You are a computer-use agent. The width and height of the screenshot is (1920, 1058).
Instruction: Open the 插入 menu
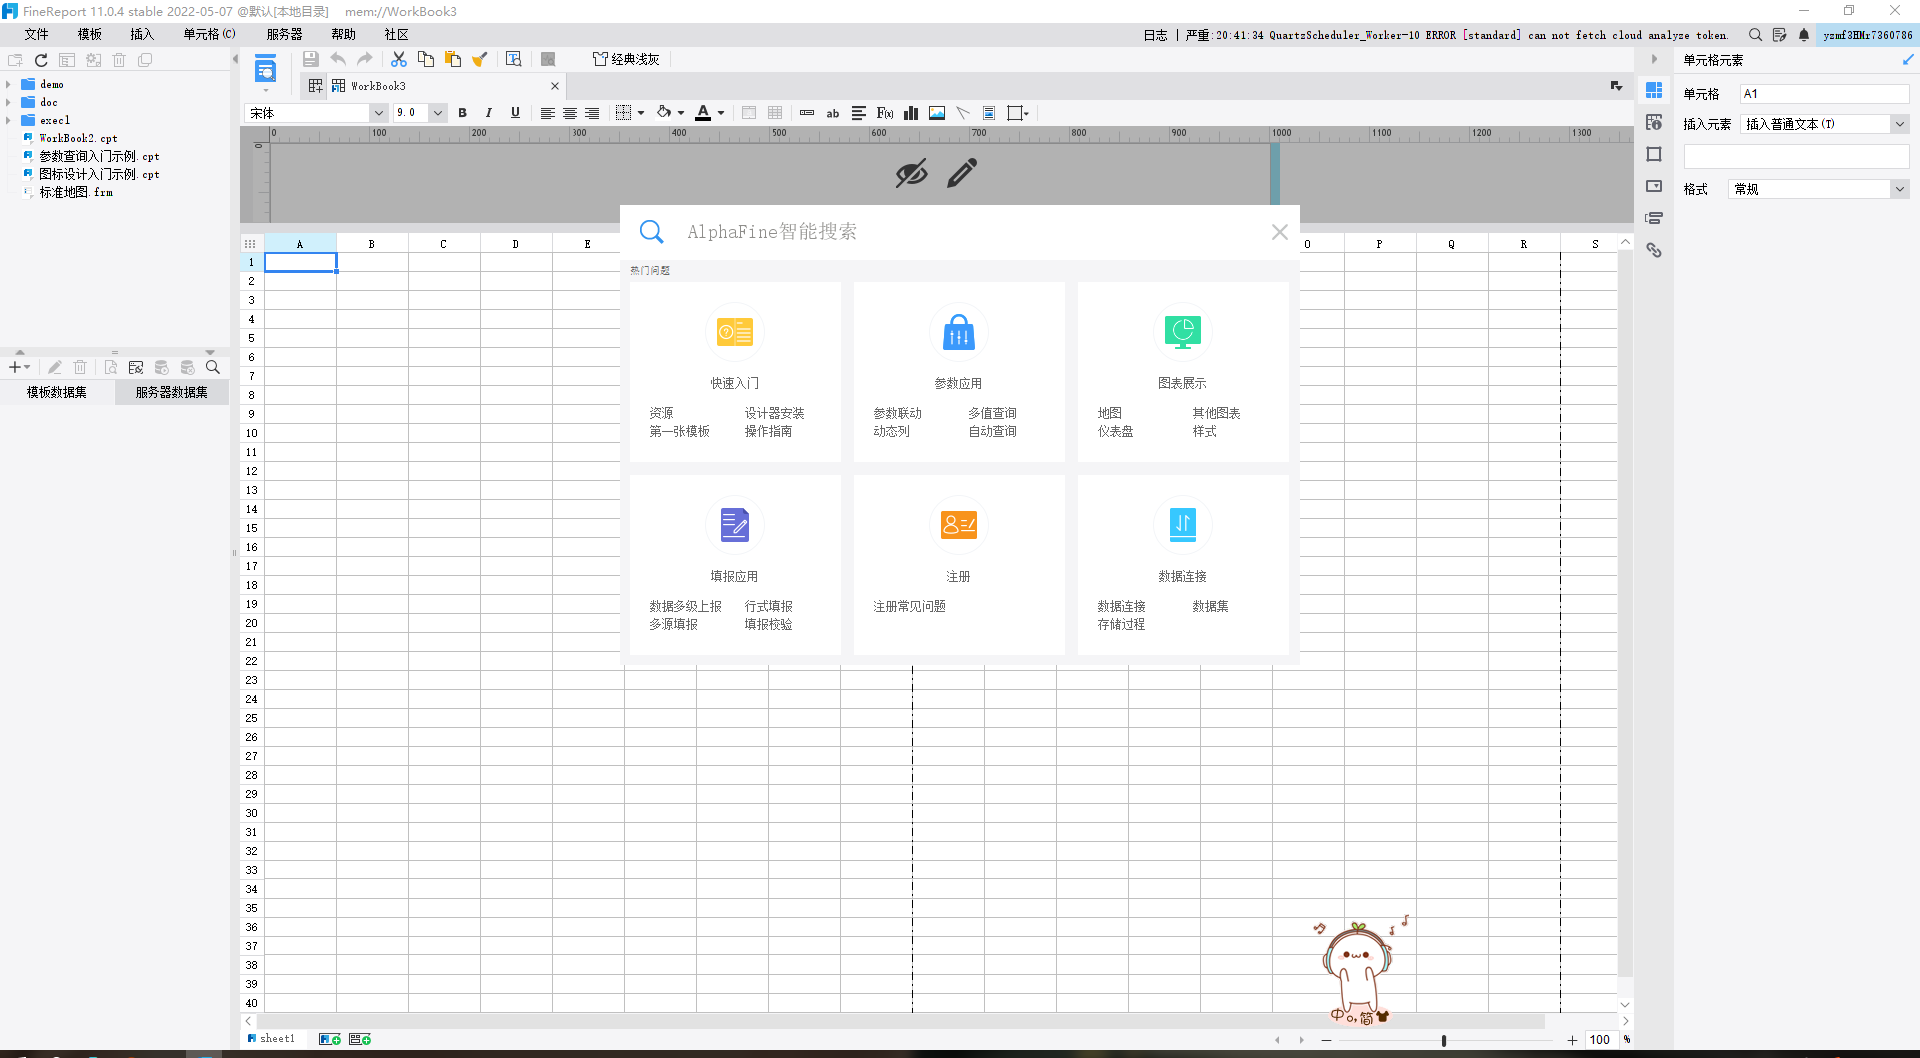pos(142,35)
